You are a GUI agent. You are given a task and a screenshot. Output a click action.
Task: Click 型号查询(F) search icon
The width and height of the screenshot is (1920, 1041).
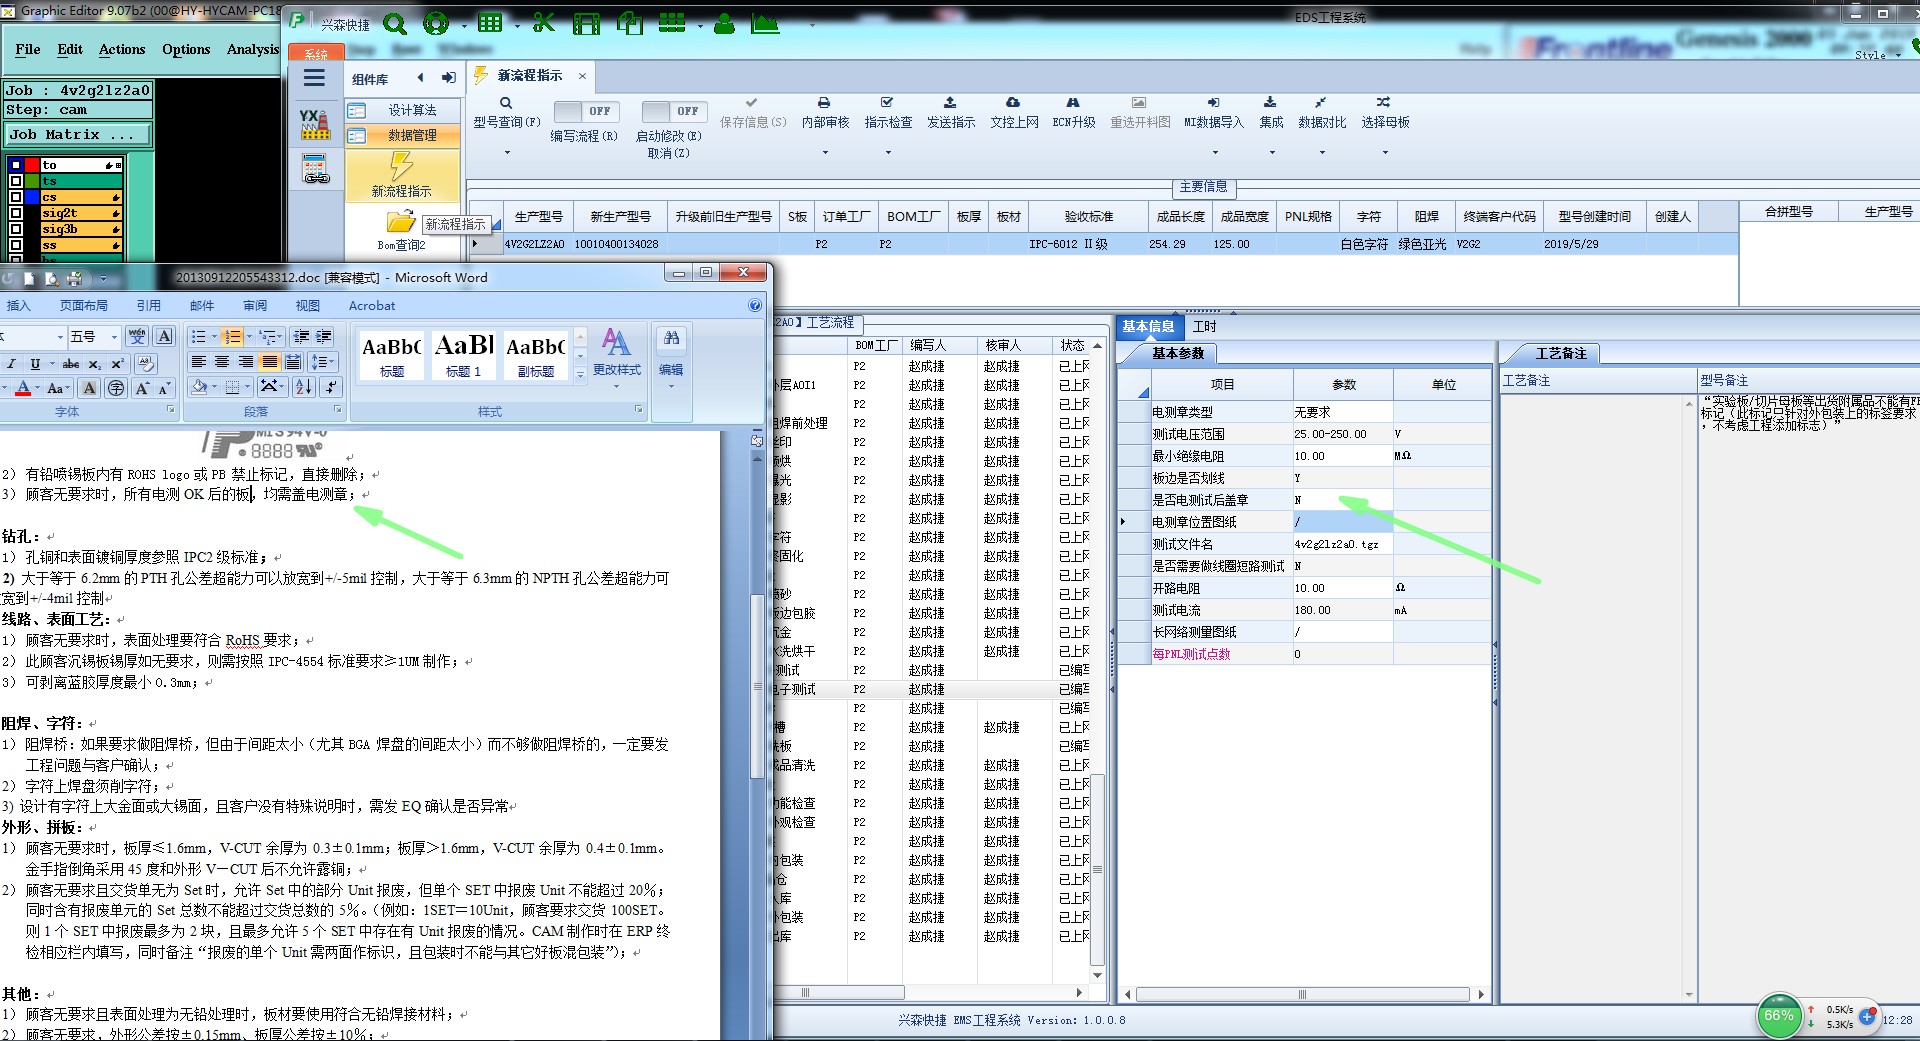tap(506, 103)
